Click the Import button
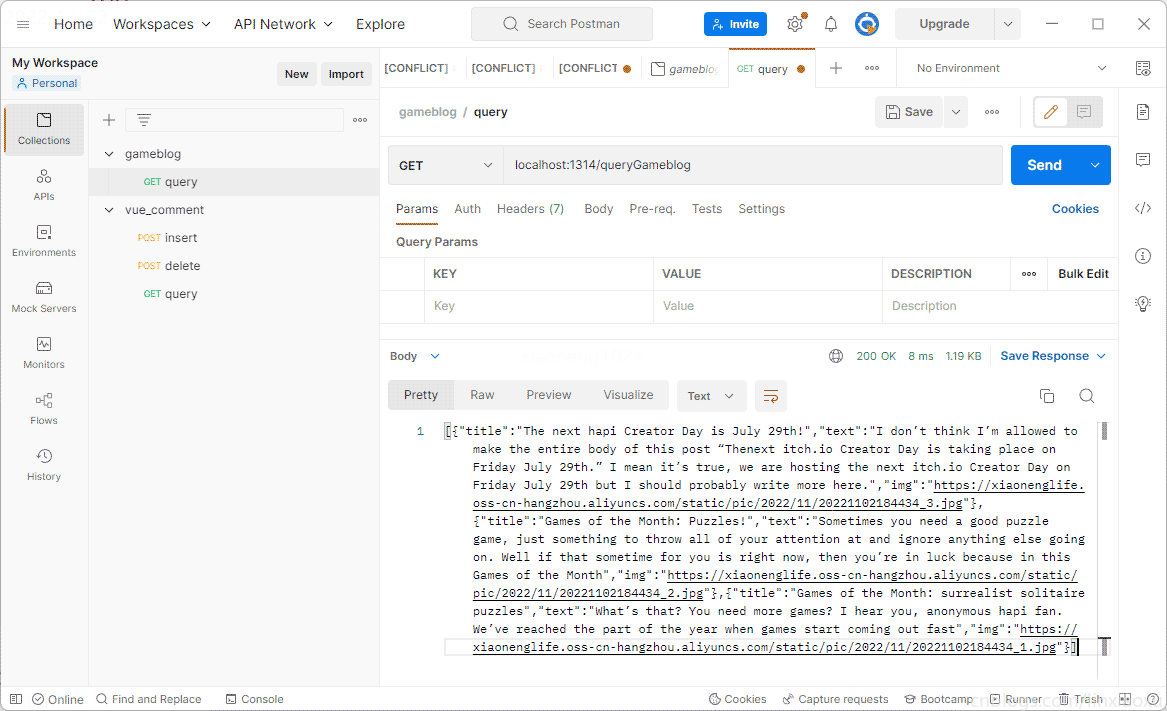Screen dimensions: 1167x711 tap(346, 74)
